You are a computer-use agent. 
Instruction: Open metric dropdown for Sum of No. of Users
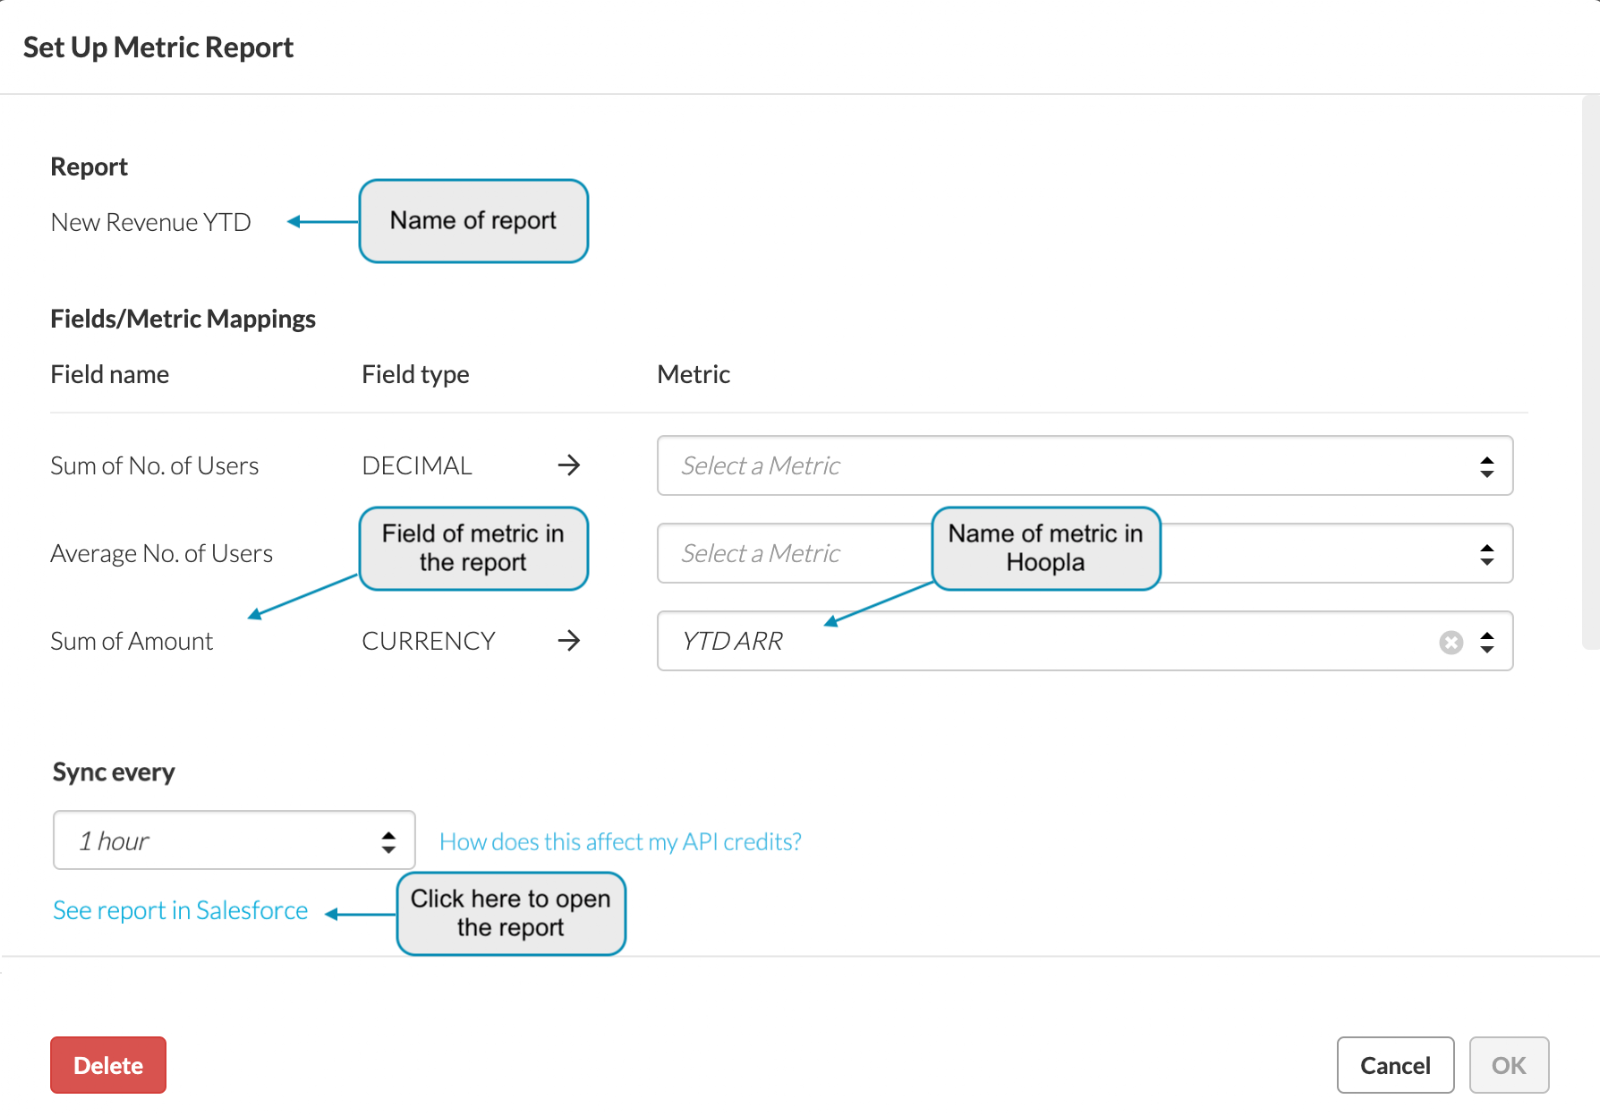pyautogui.click(x=1085, y=465)
